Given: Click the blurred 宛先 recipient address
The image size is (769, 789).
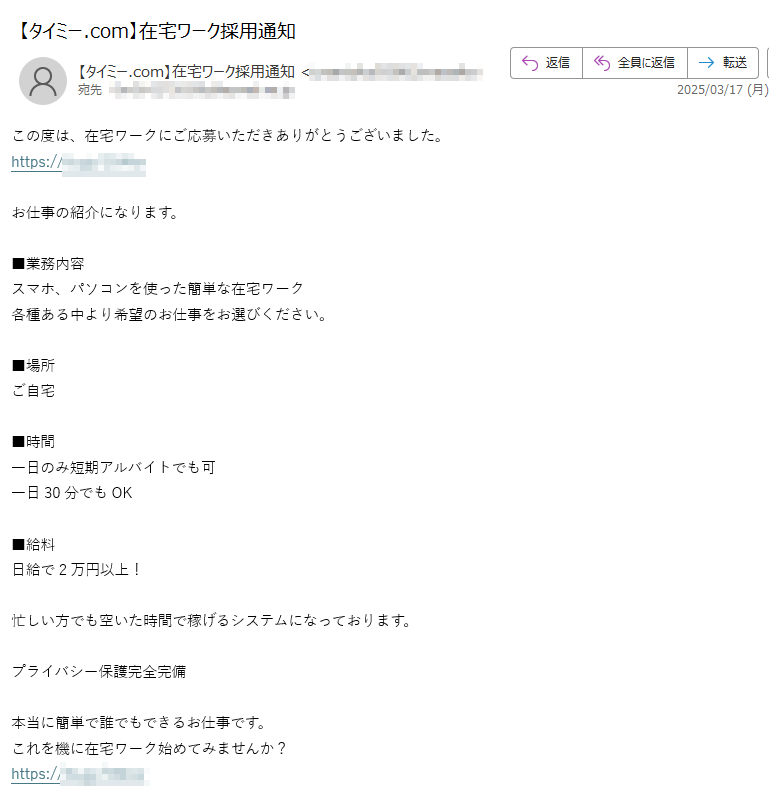Looking at the screenshot, I should pos(202,91).
